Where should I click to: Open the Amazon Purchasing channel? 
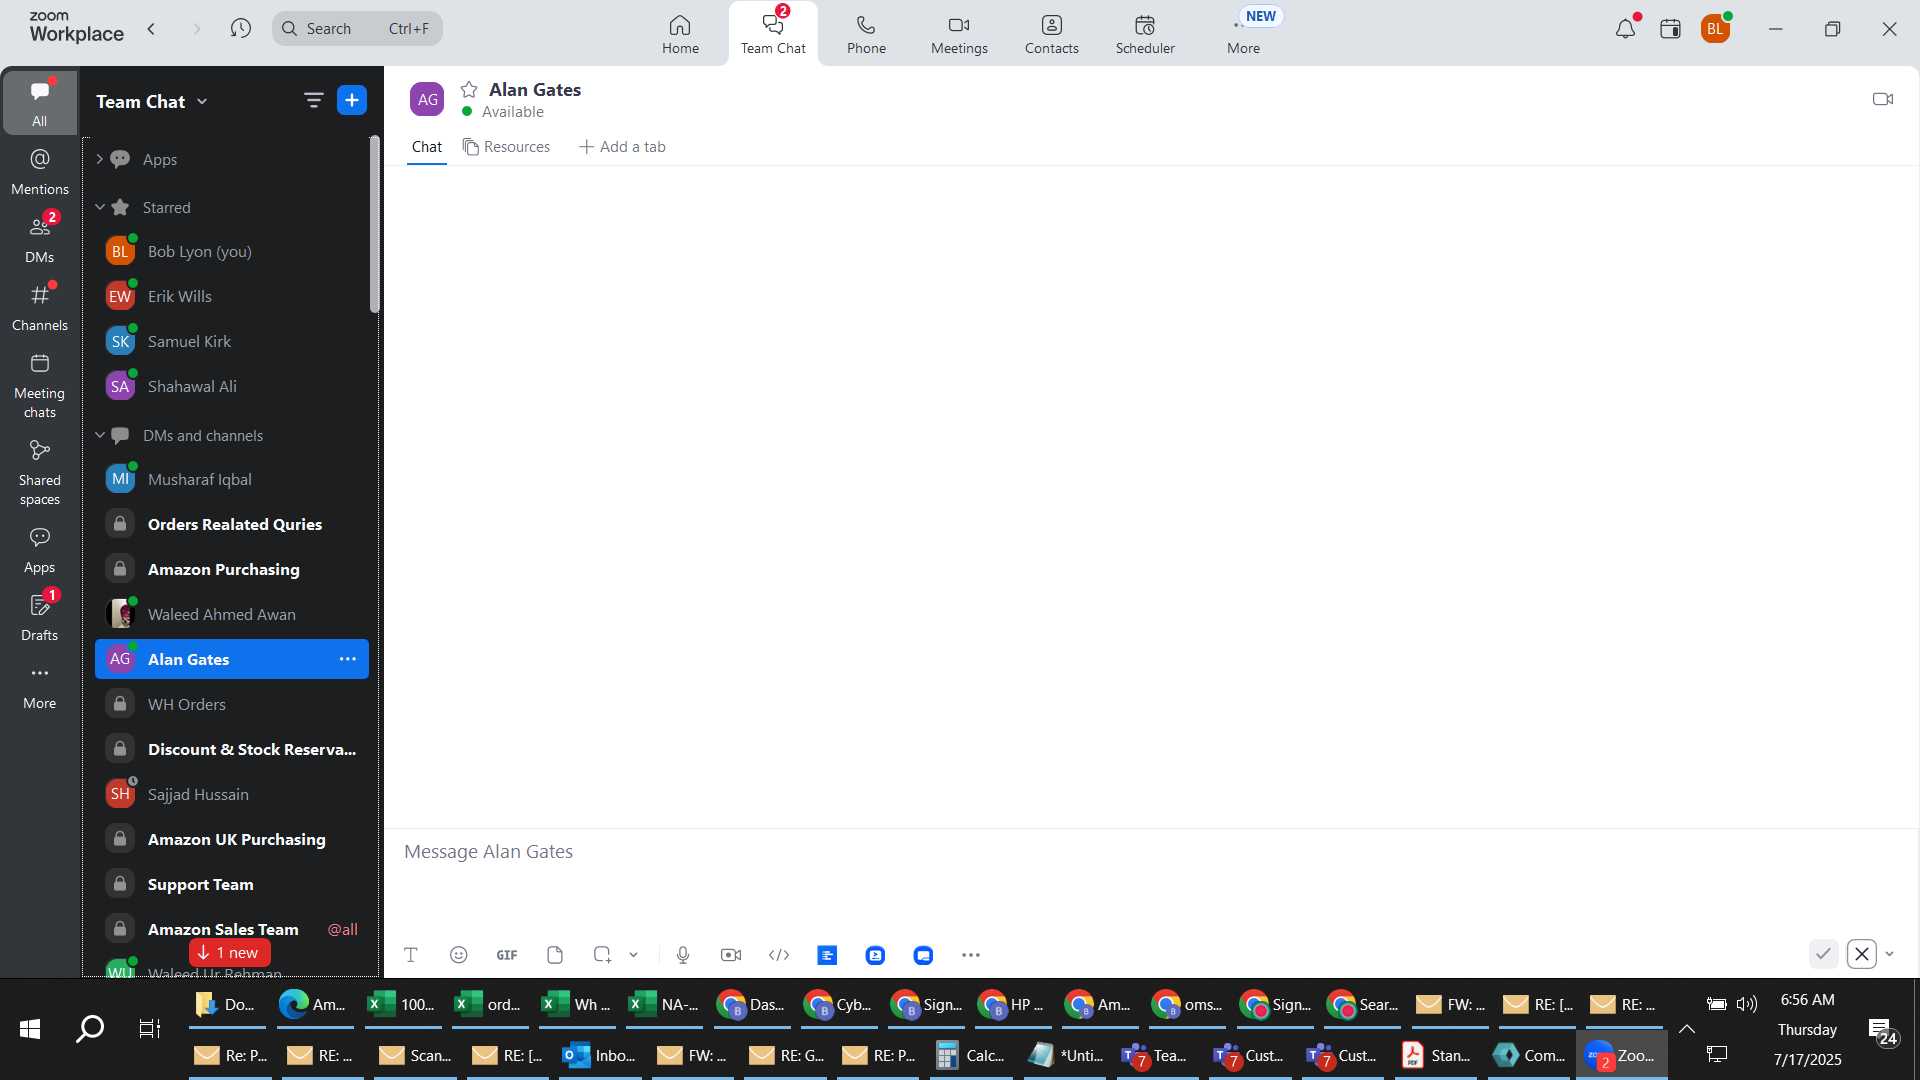232,569
